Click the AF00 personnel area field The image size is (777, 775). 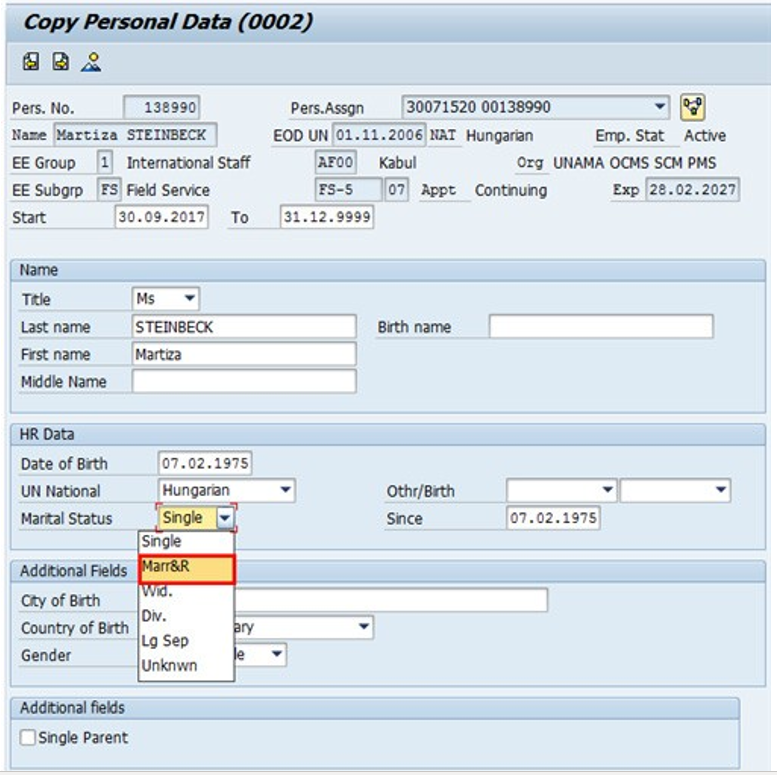(335, 163)
